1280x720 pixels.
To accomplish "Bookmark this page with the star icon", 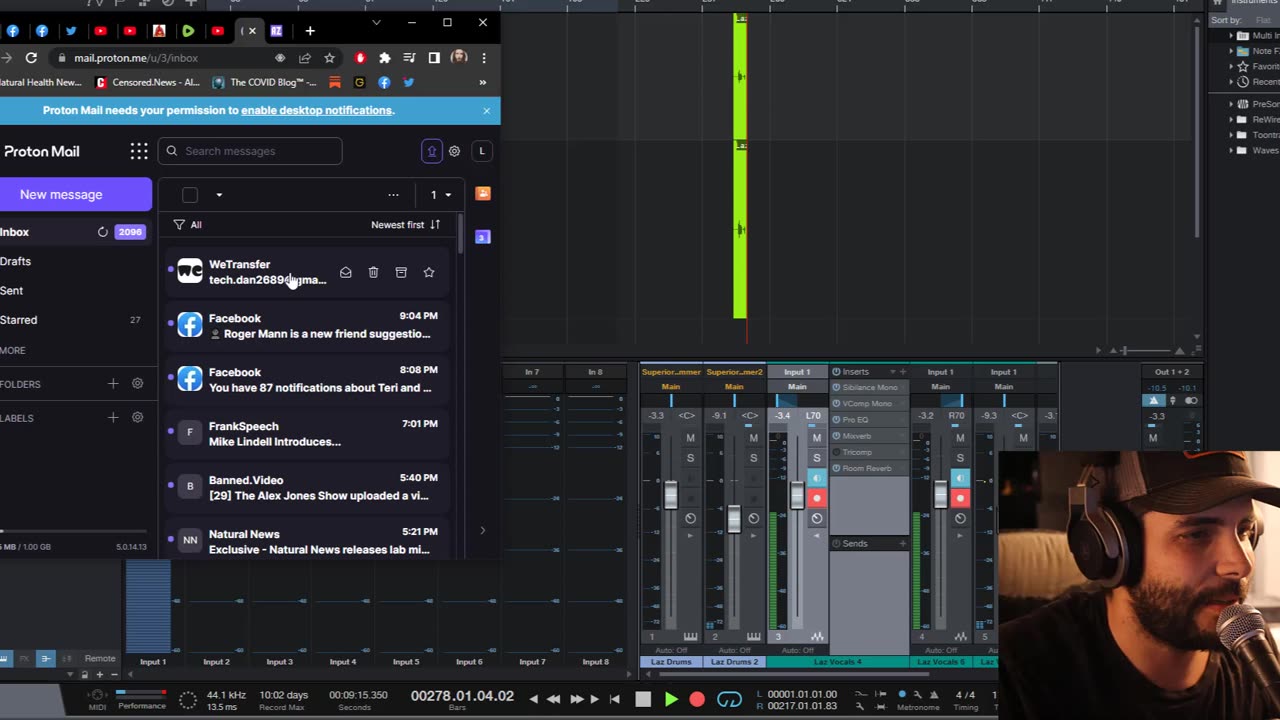I will pos(329,58).
